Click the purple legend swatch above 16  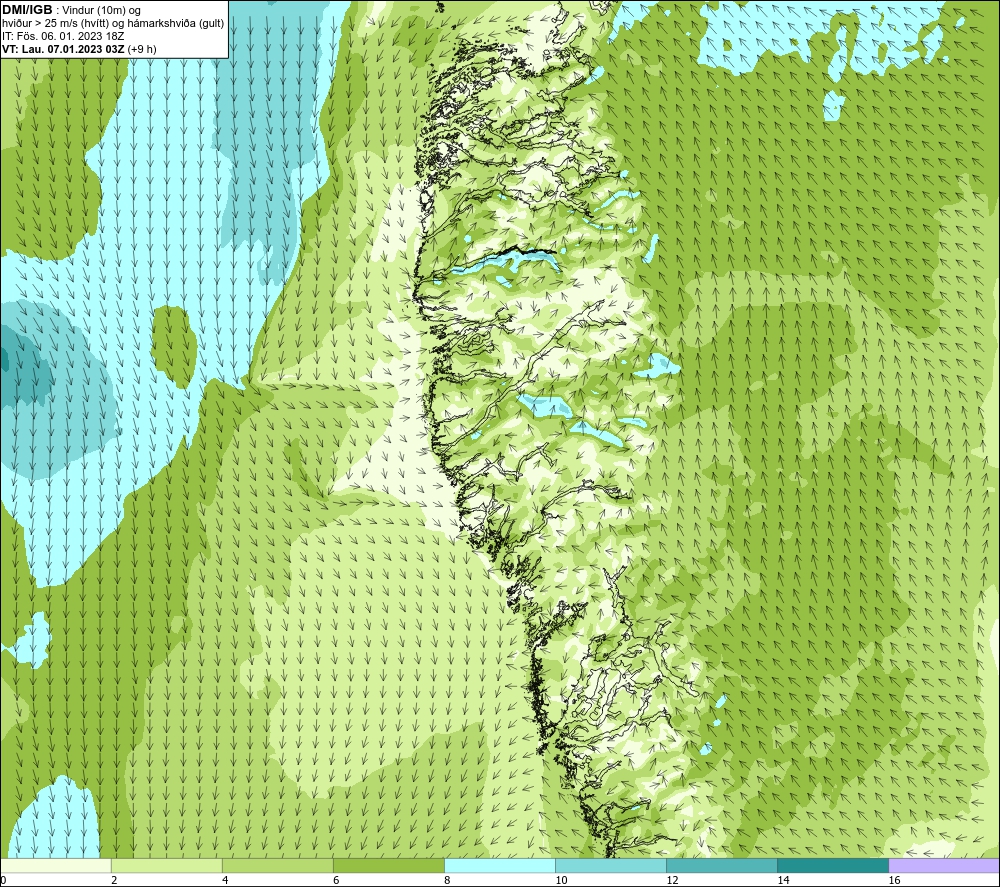point(943,865)
